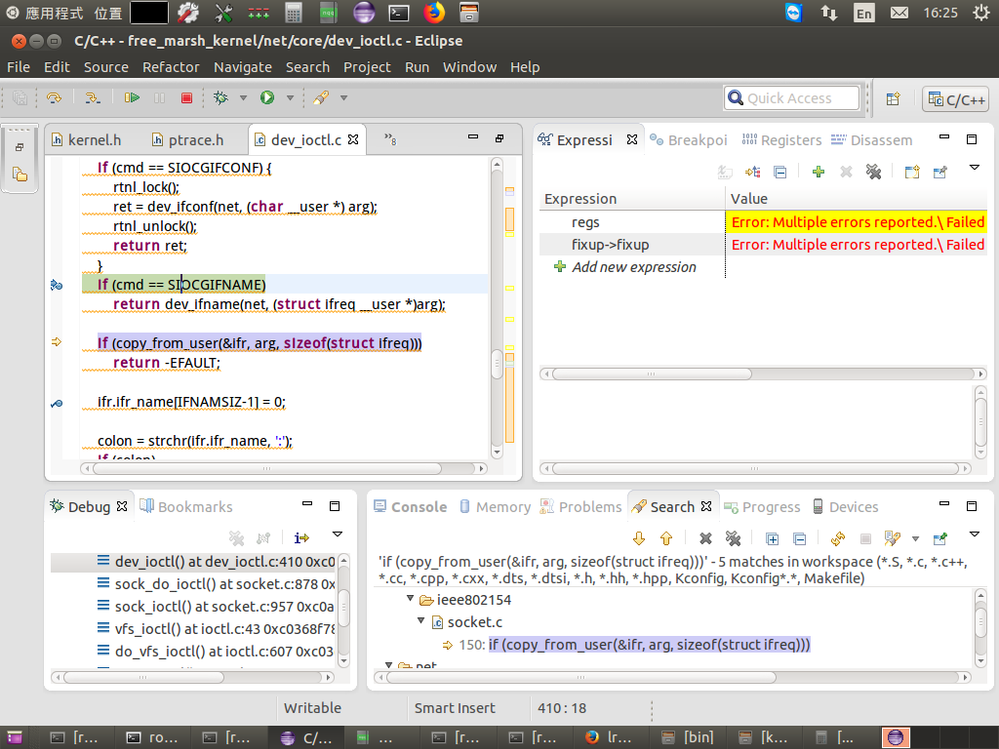
Task: Click Collapse All icon in Expressions view
Action: coord(780,171)
